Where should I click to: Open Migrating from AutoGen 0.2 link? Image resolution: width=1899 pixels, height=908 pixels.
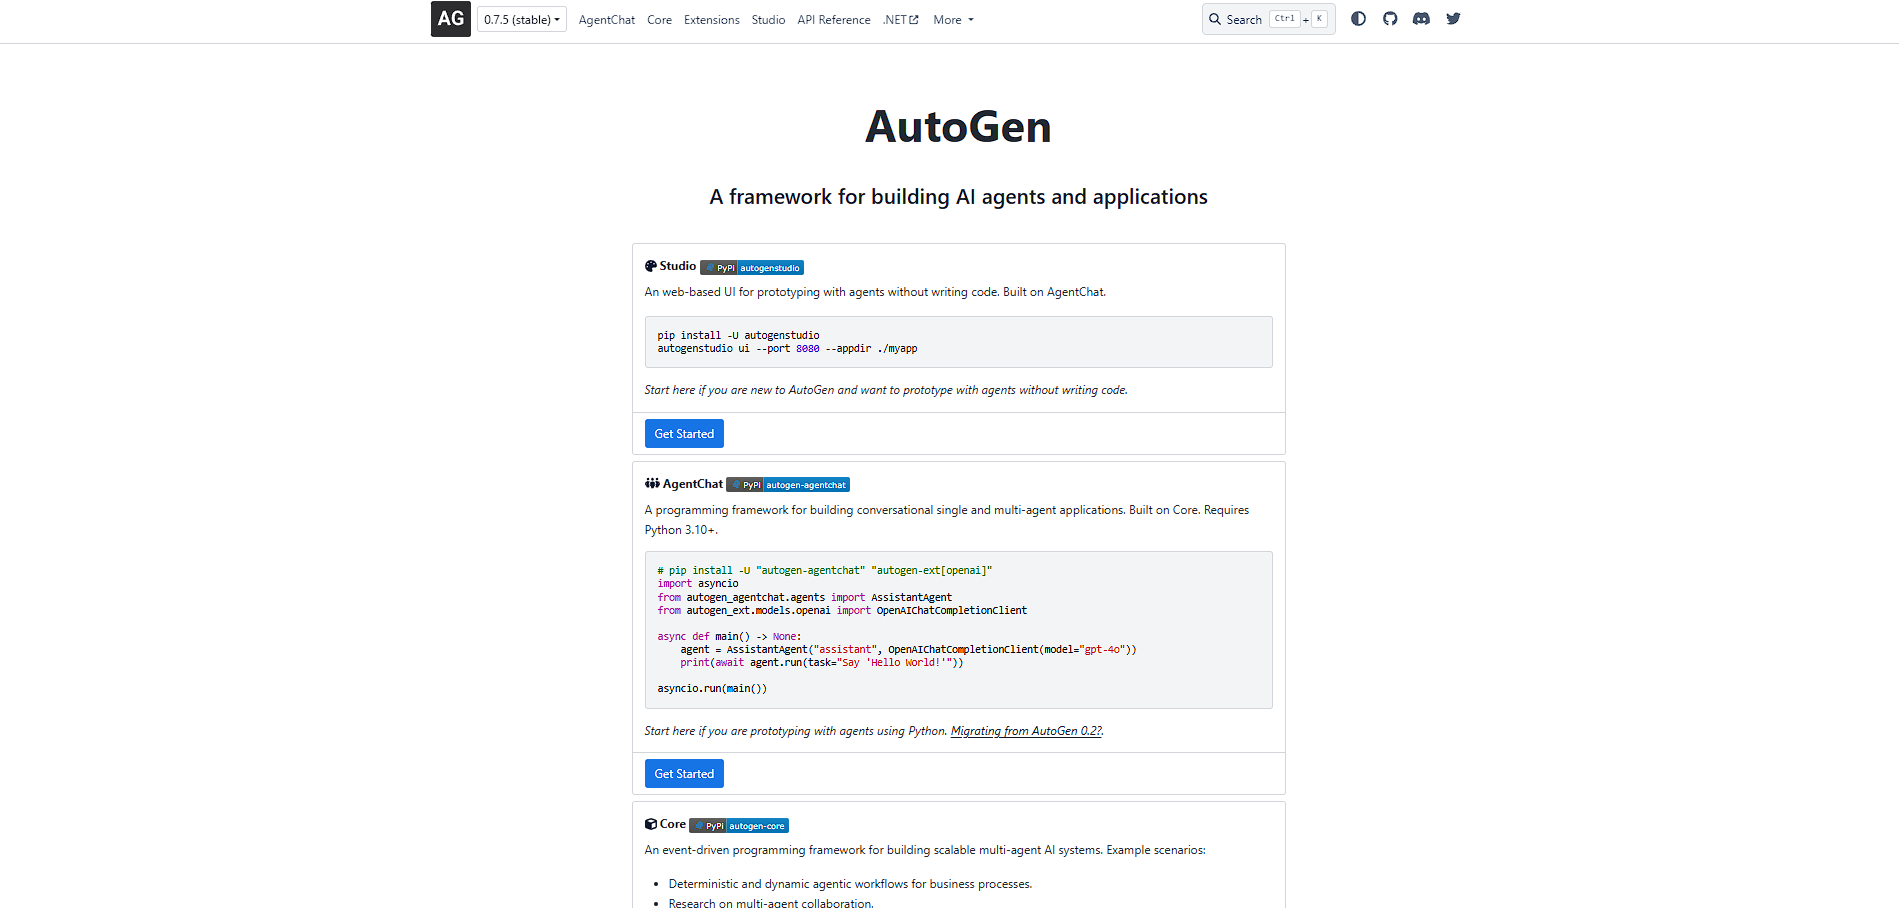click(1024, 731)
